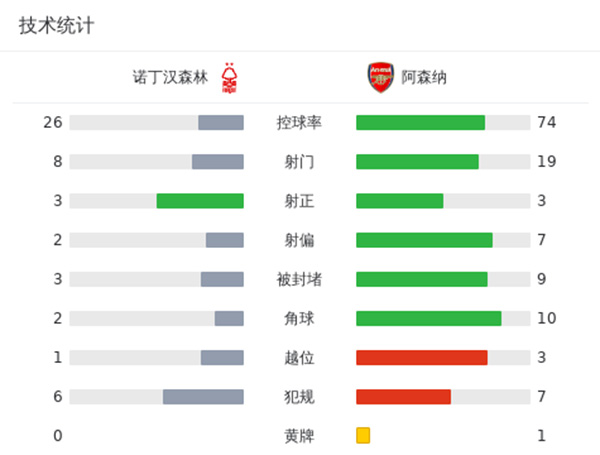Select the 被封堵 stat label
This screenshot has height=455, width=600.
pyautogui.click(x=299, y=279)
